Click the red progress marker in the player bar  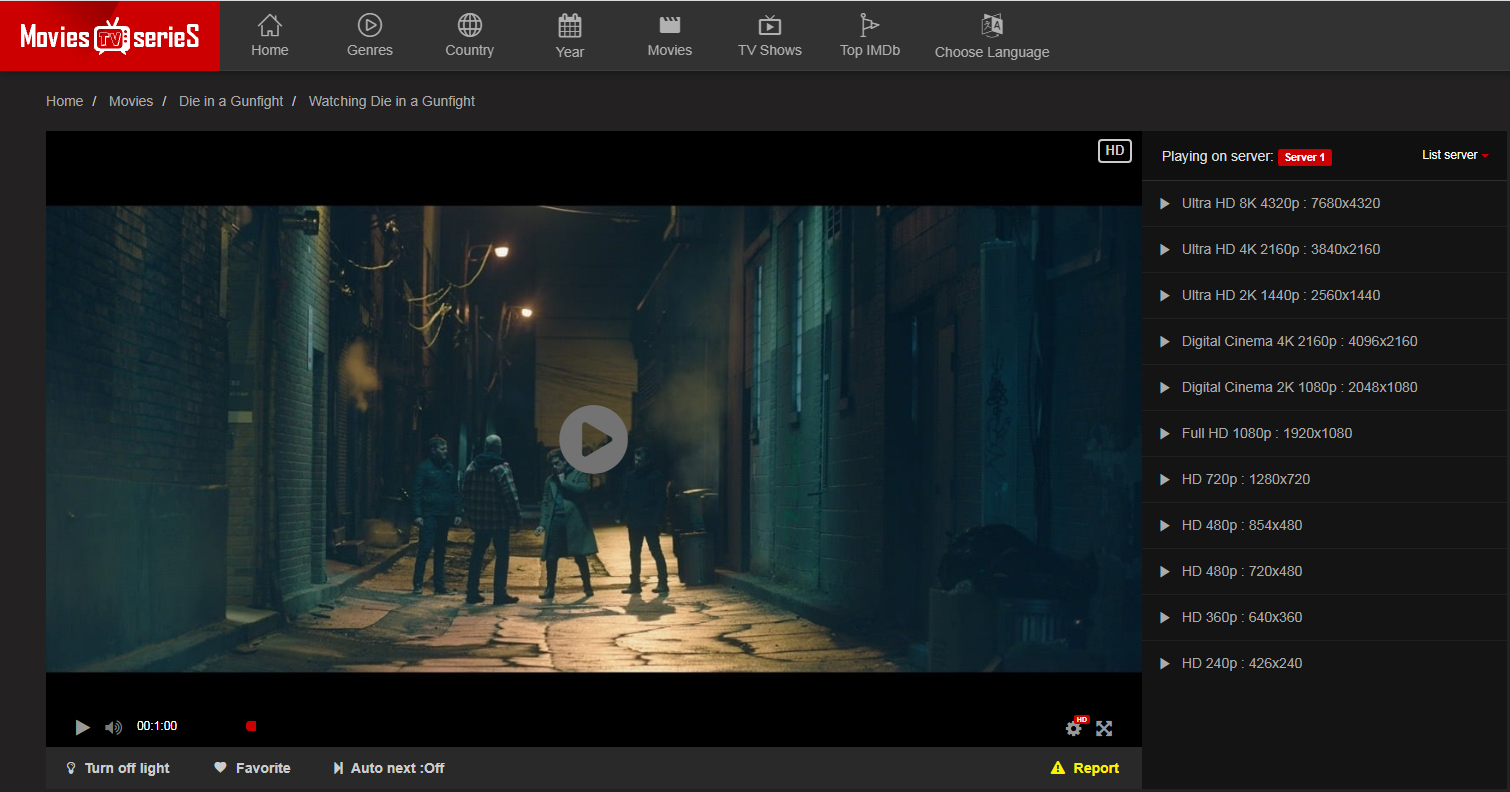251,726
